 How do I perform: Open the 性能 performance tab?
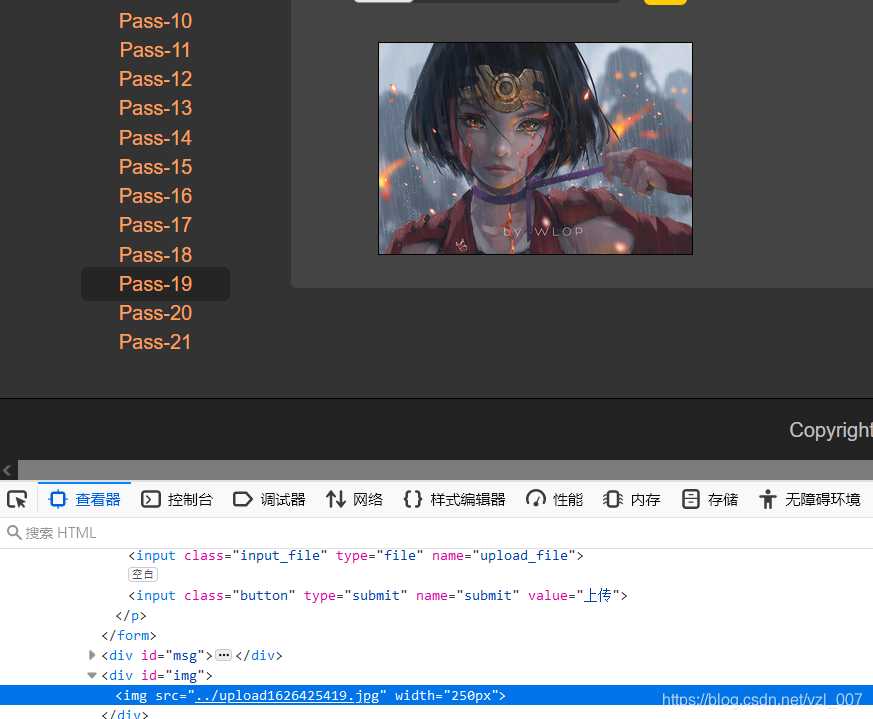(555, 499)
